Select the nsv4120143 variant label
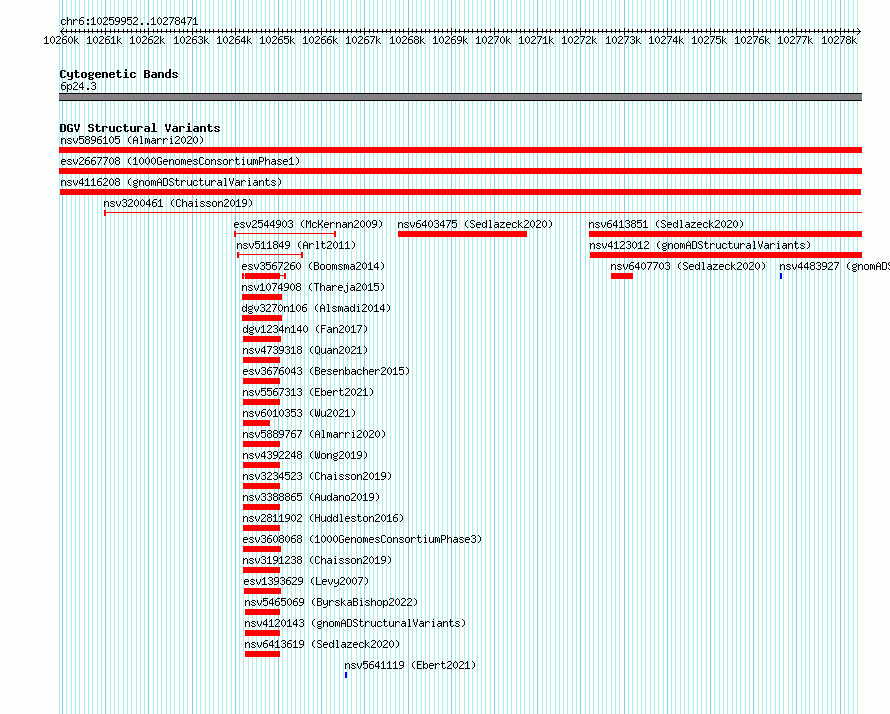The width and height of the screenshot is (890, 714). pyautogui.click(x=355, y=623)
